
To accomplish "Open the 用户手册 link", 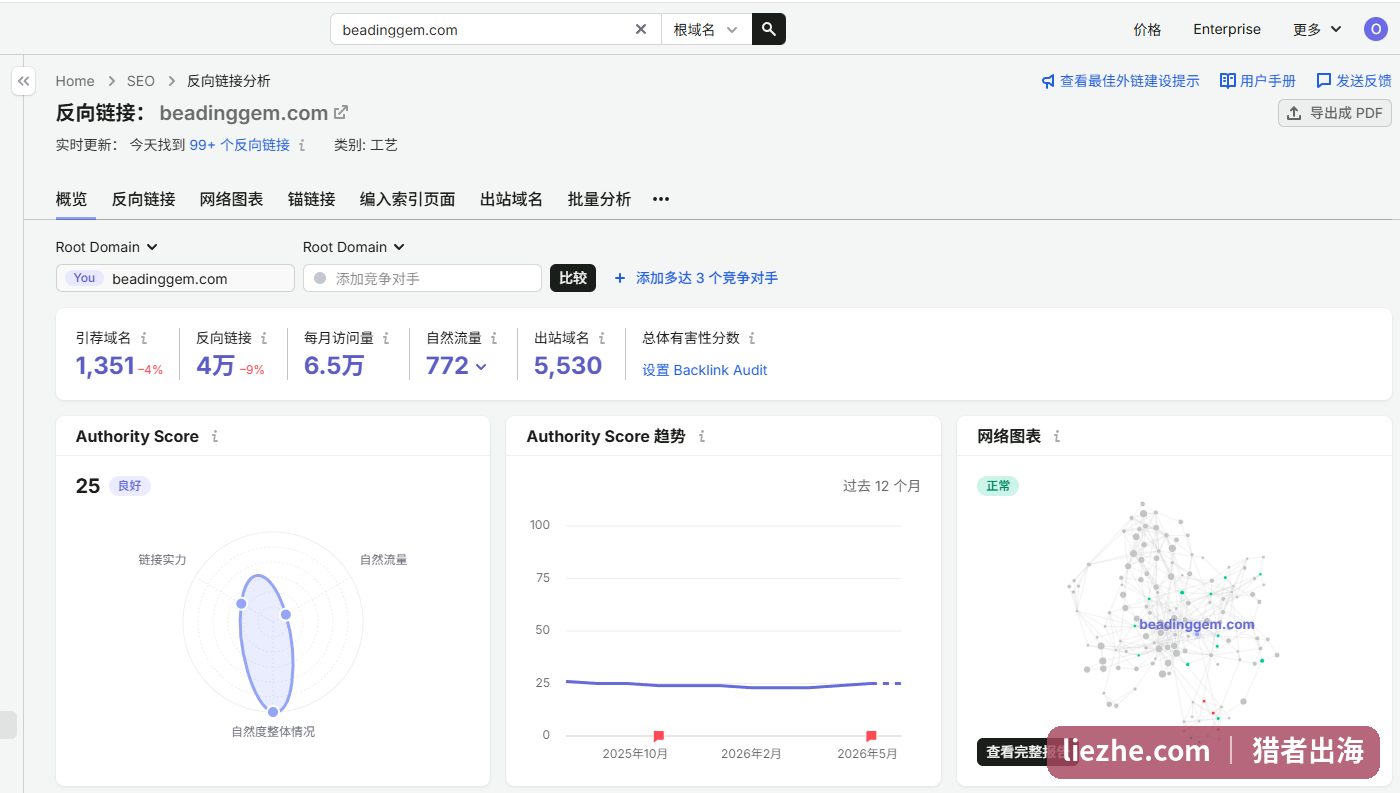I will click(1258, 81).
